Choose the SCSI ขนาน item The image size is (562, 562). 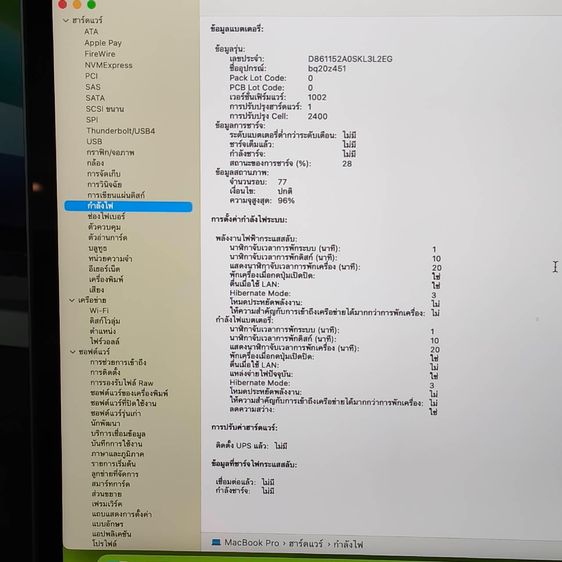coord(105,109)
